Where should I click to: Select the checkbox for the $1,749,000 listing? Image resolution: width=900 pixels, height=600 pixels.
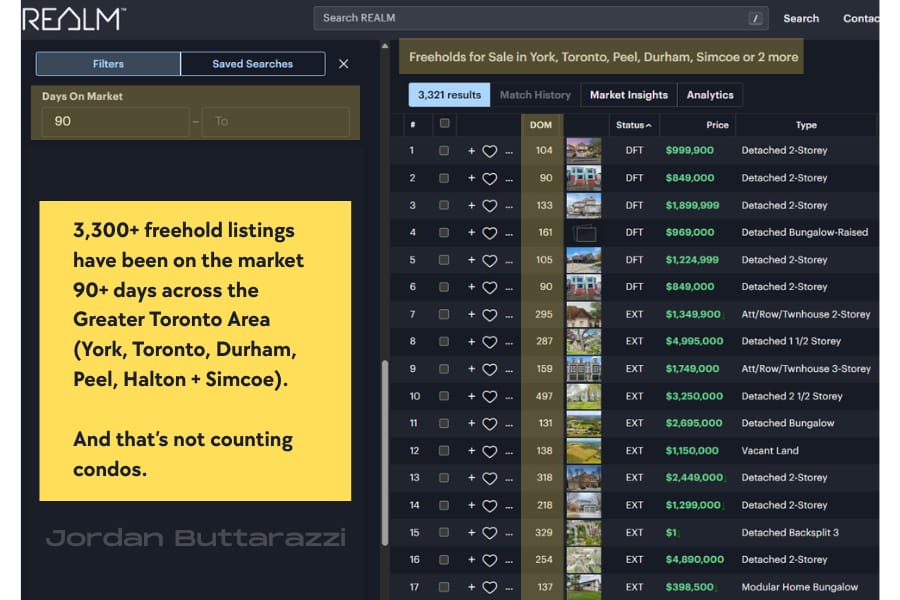click(x=444, y=369)
